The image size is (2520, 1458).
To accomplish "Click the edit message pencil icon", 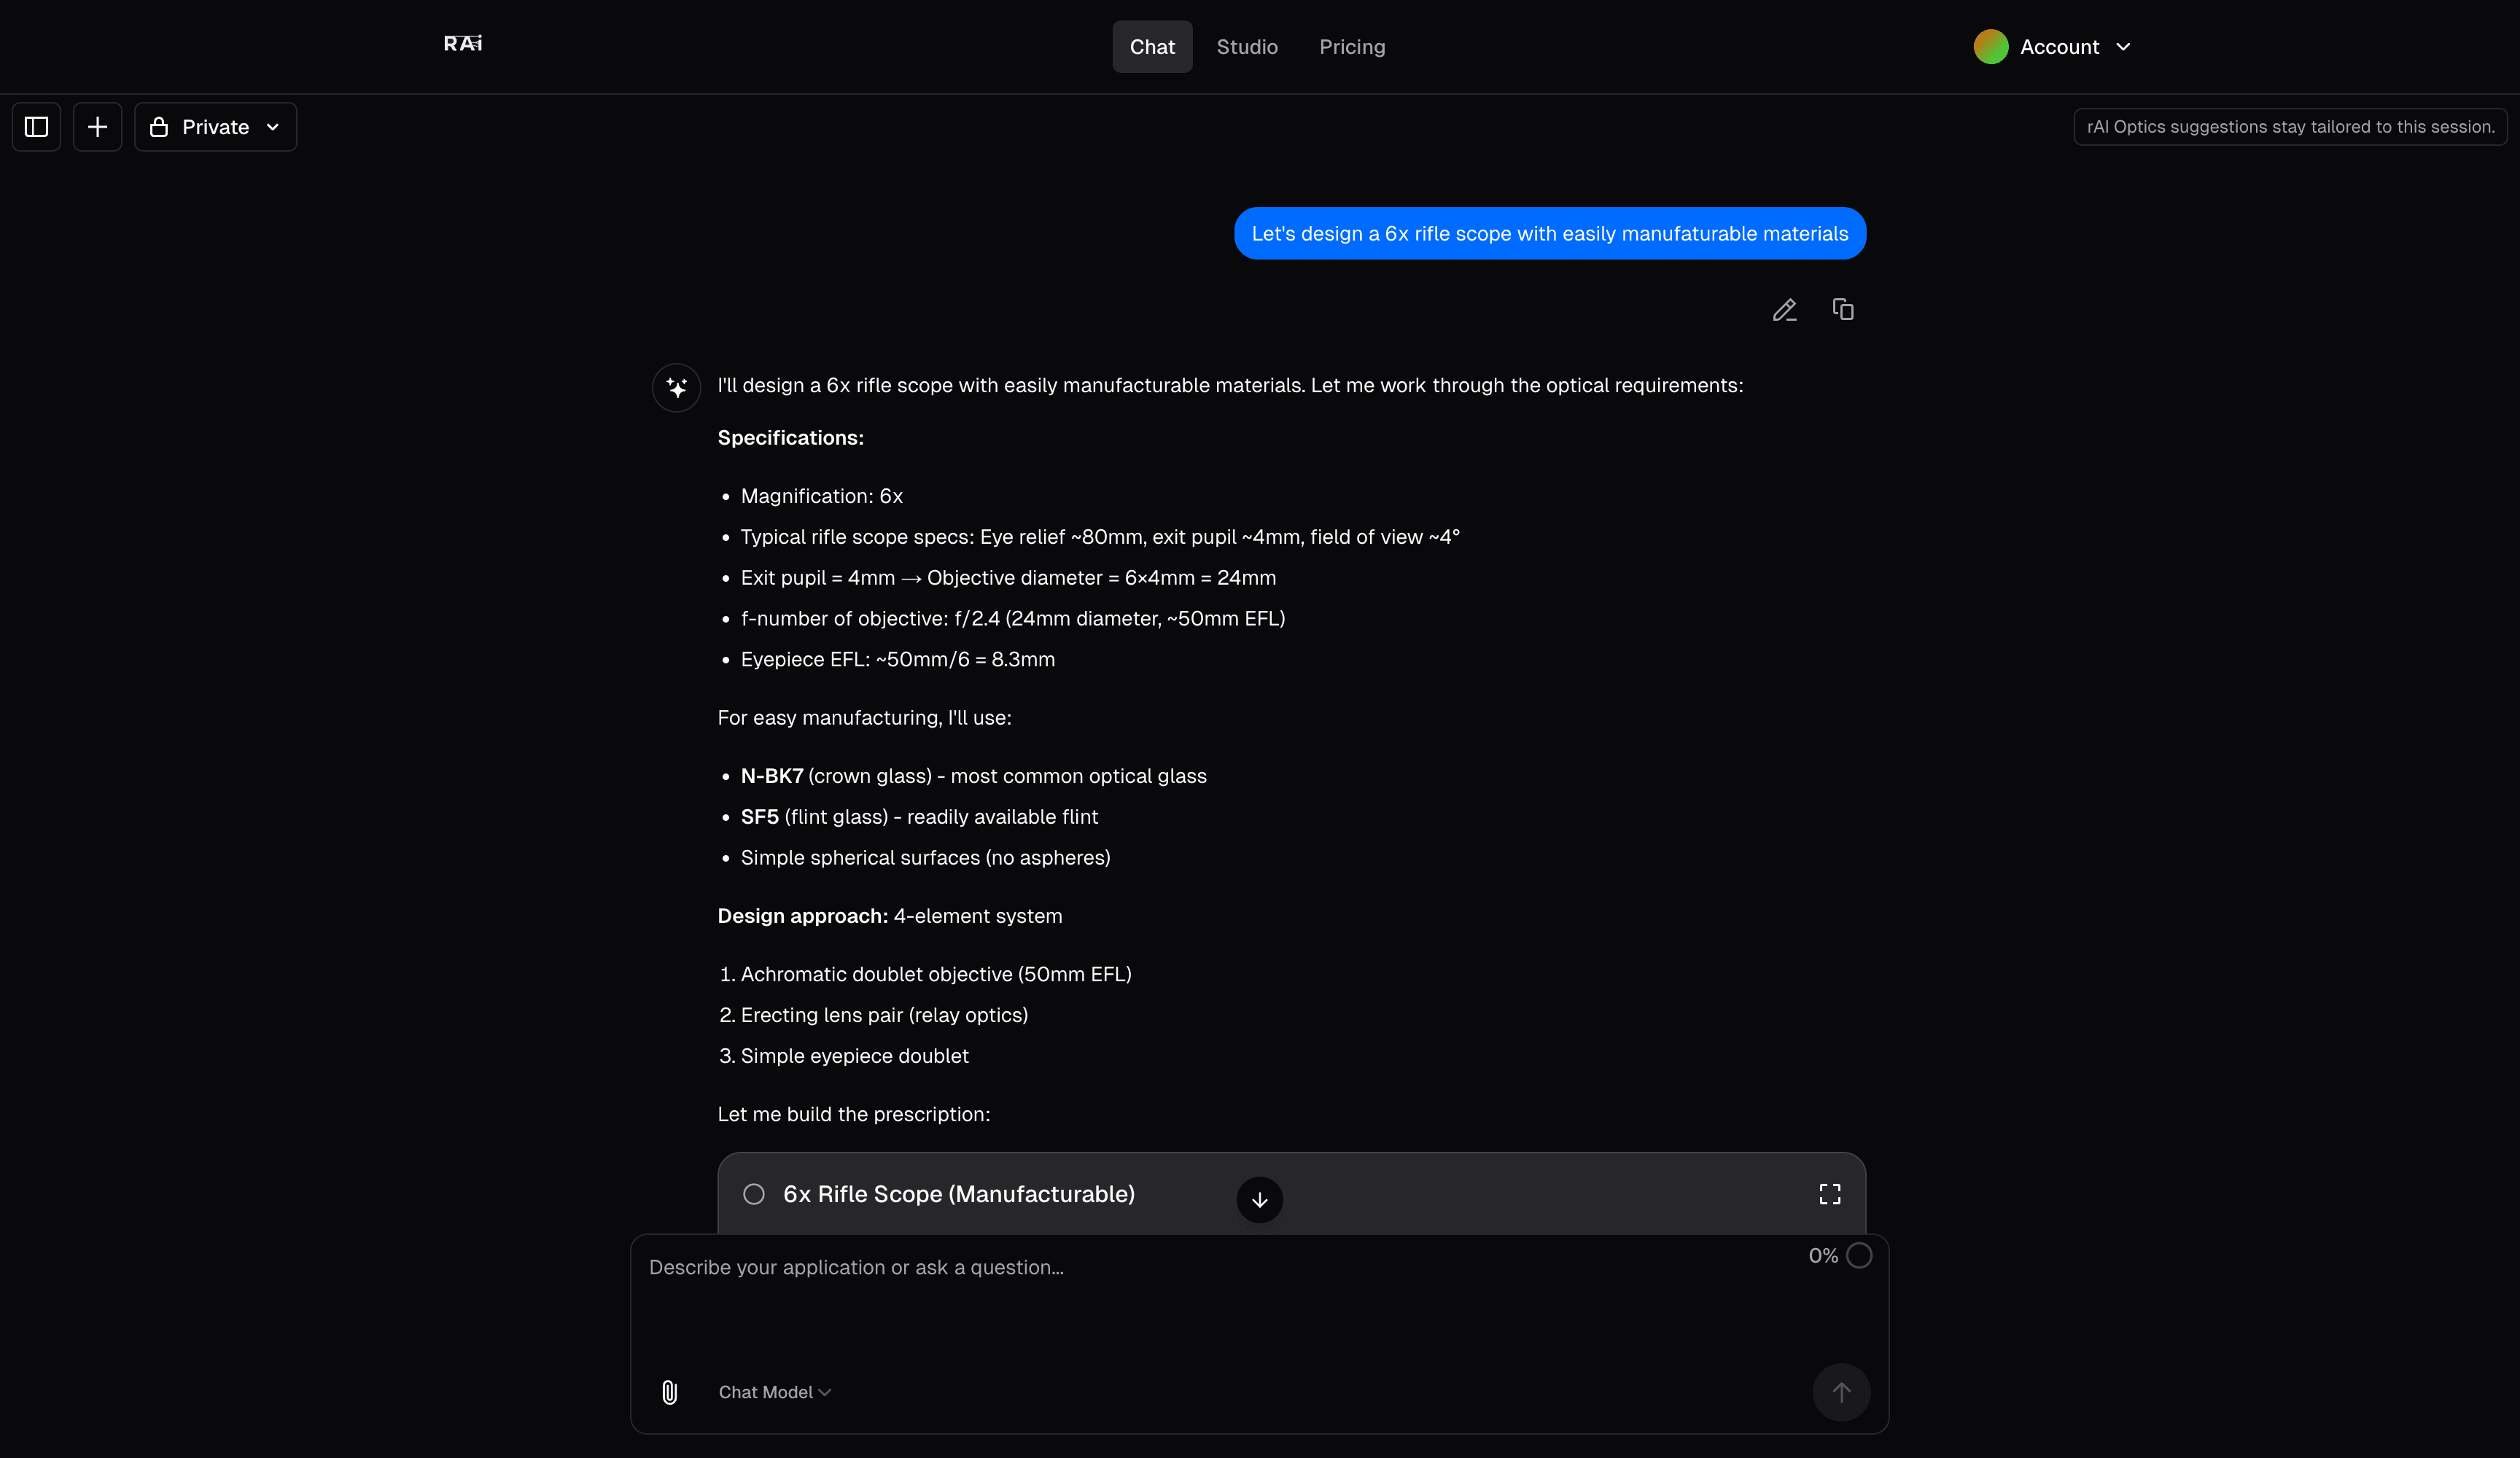I will 1784,310.
